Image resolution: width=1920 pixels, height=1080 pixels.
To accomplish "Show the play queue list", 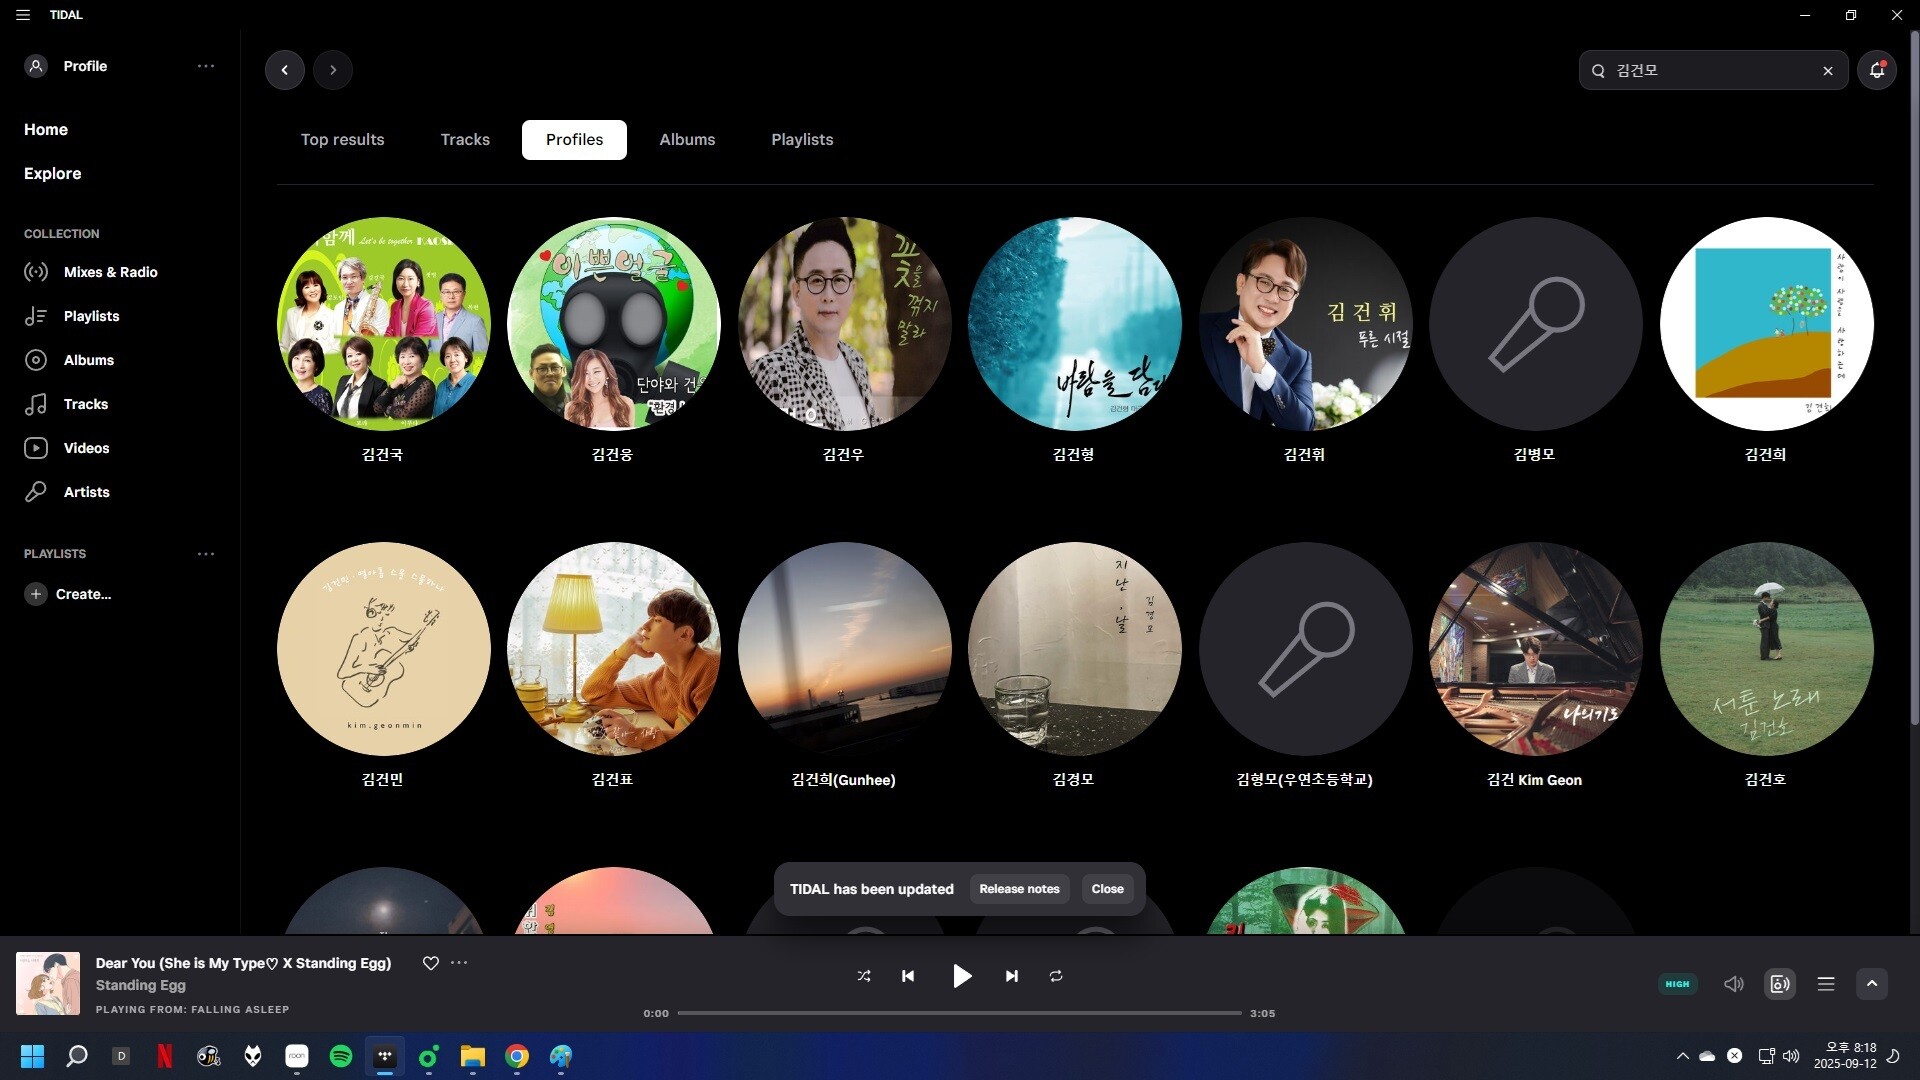I will click(1826, 984).
